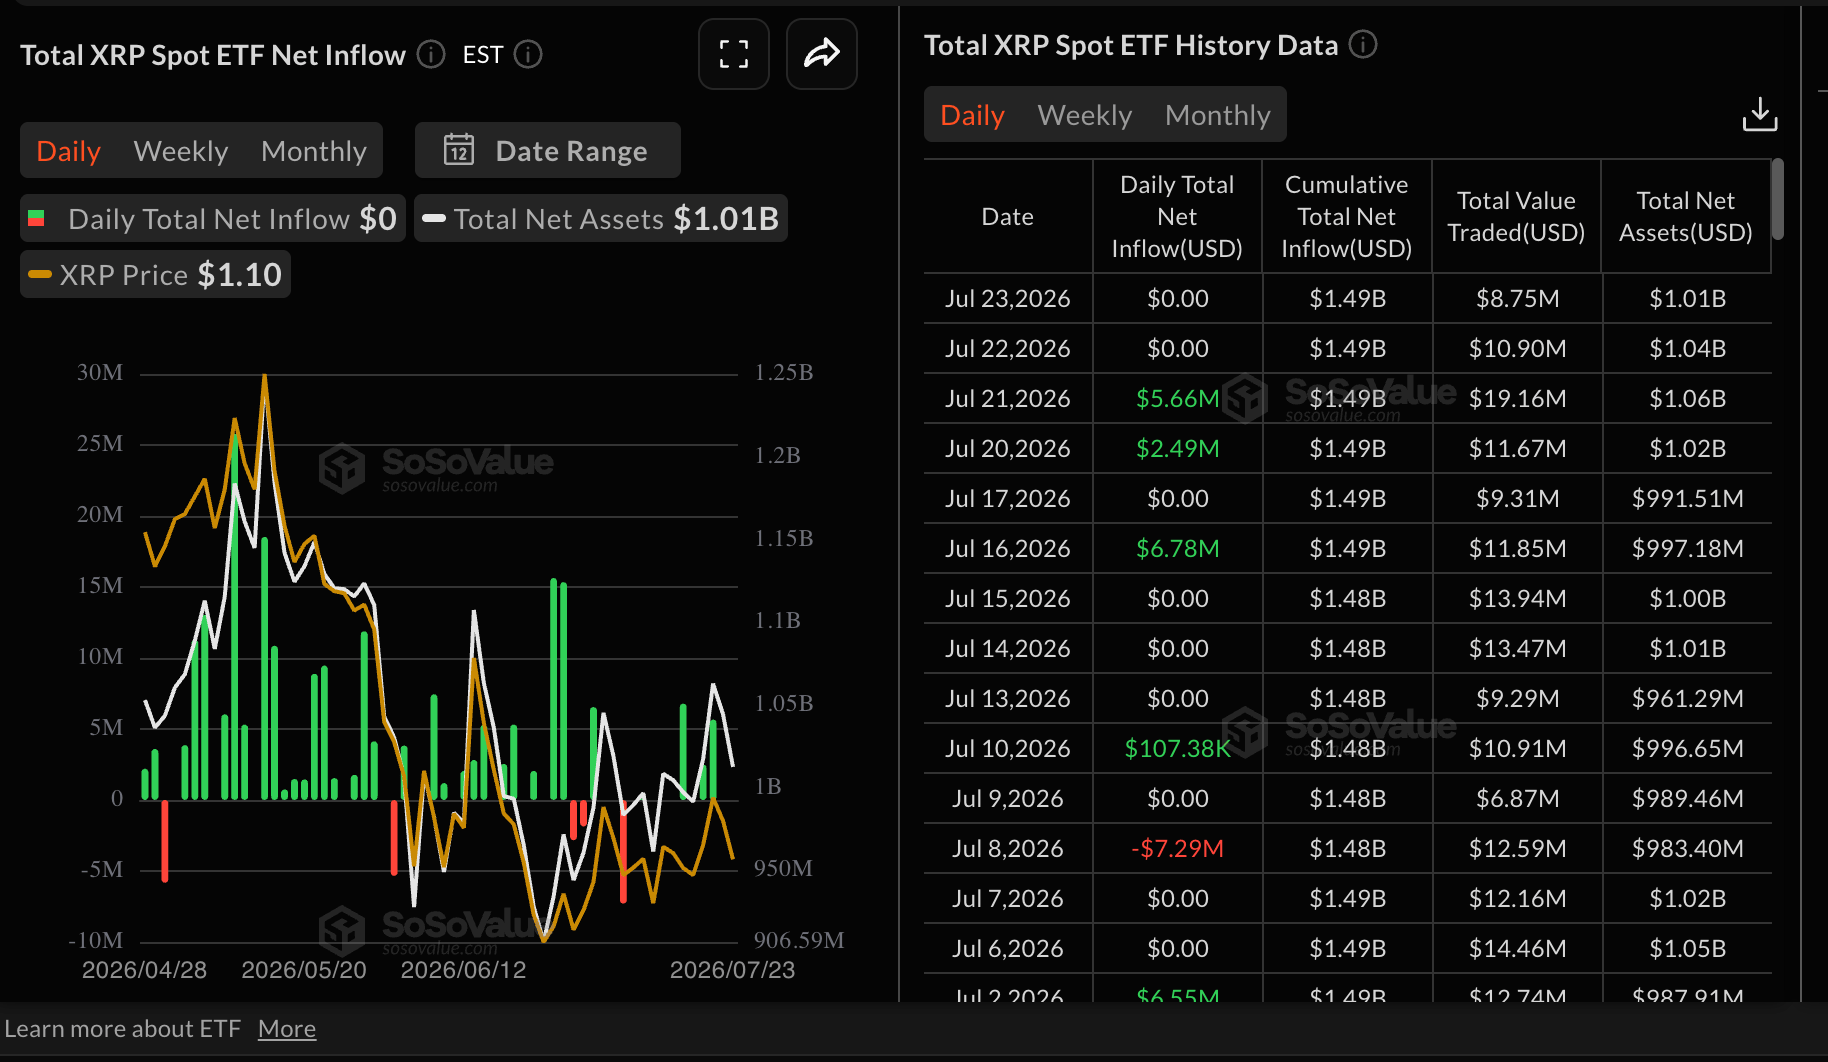Viewport: 1828px width, 1062px height.
Task: Select the Jul 14,2026 date cell
Action: [x=1008, y=648]
